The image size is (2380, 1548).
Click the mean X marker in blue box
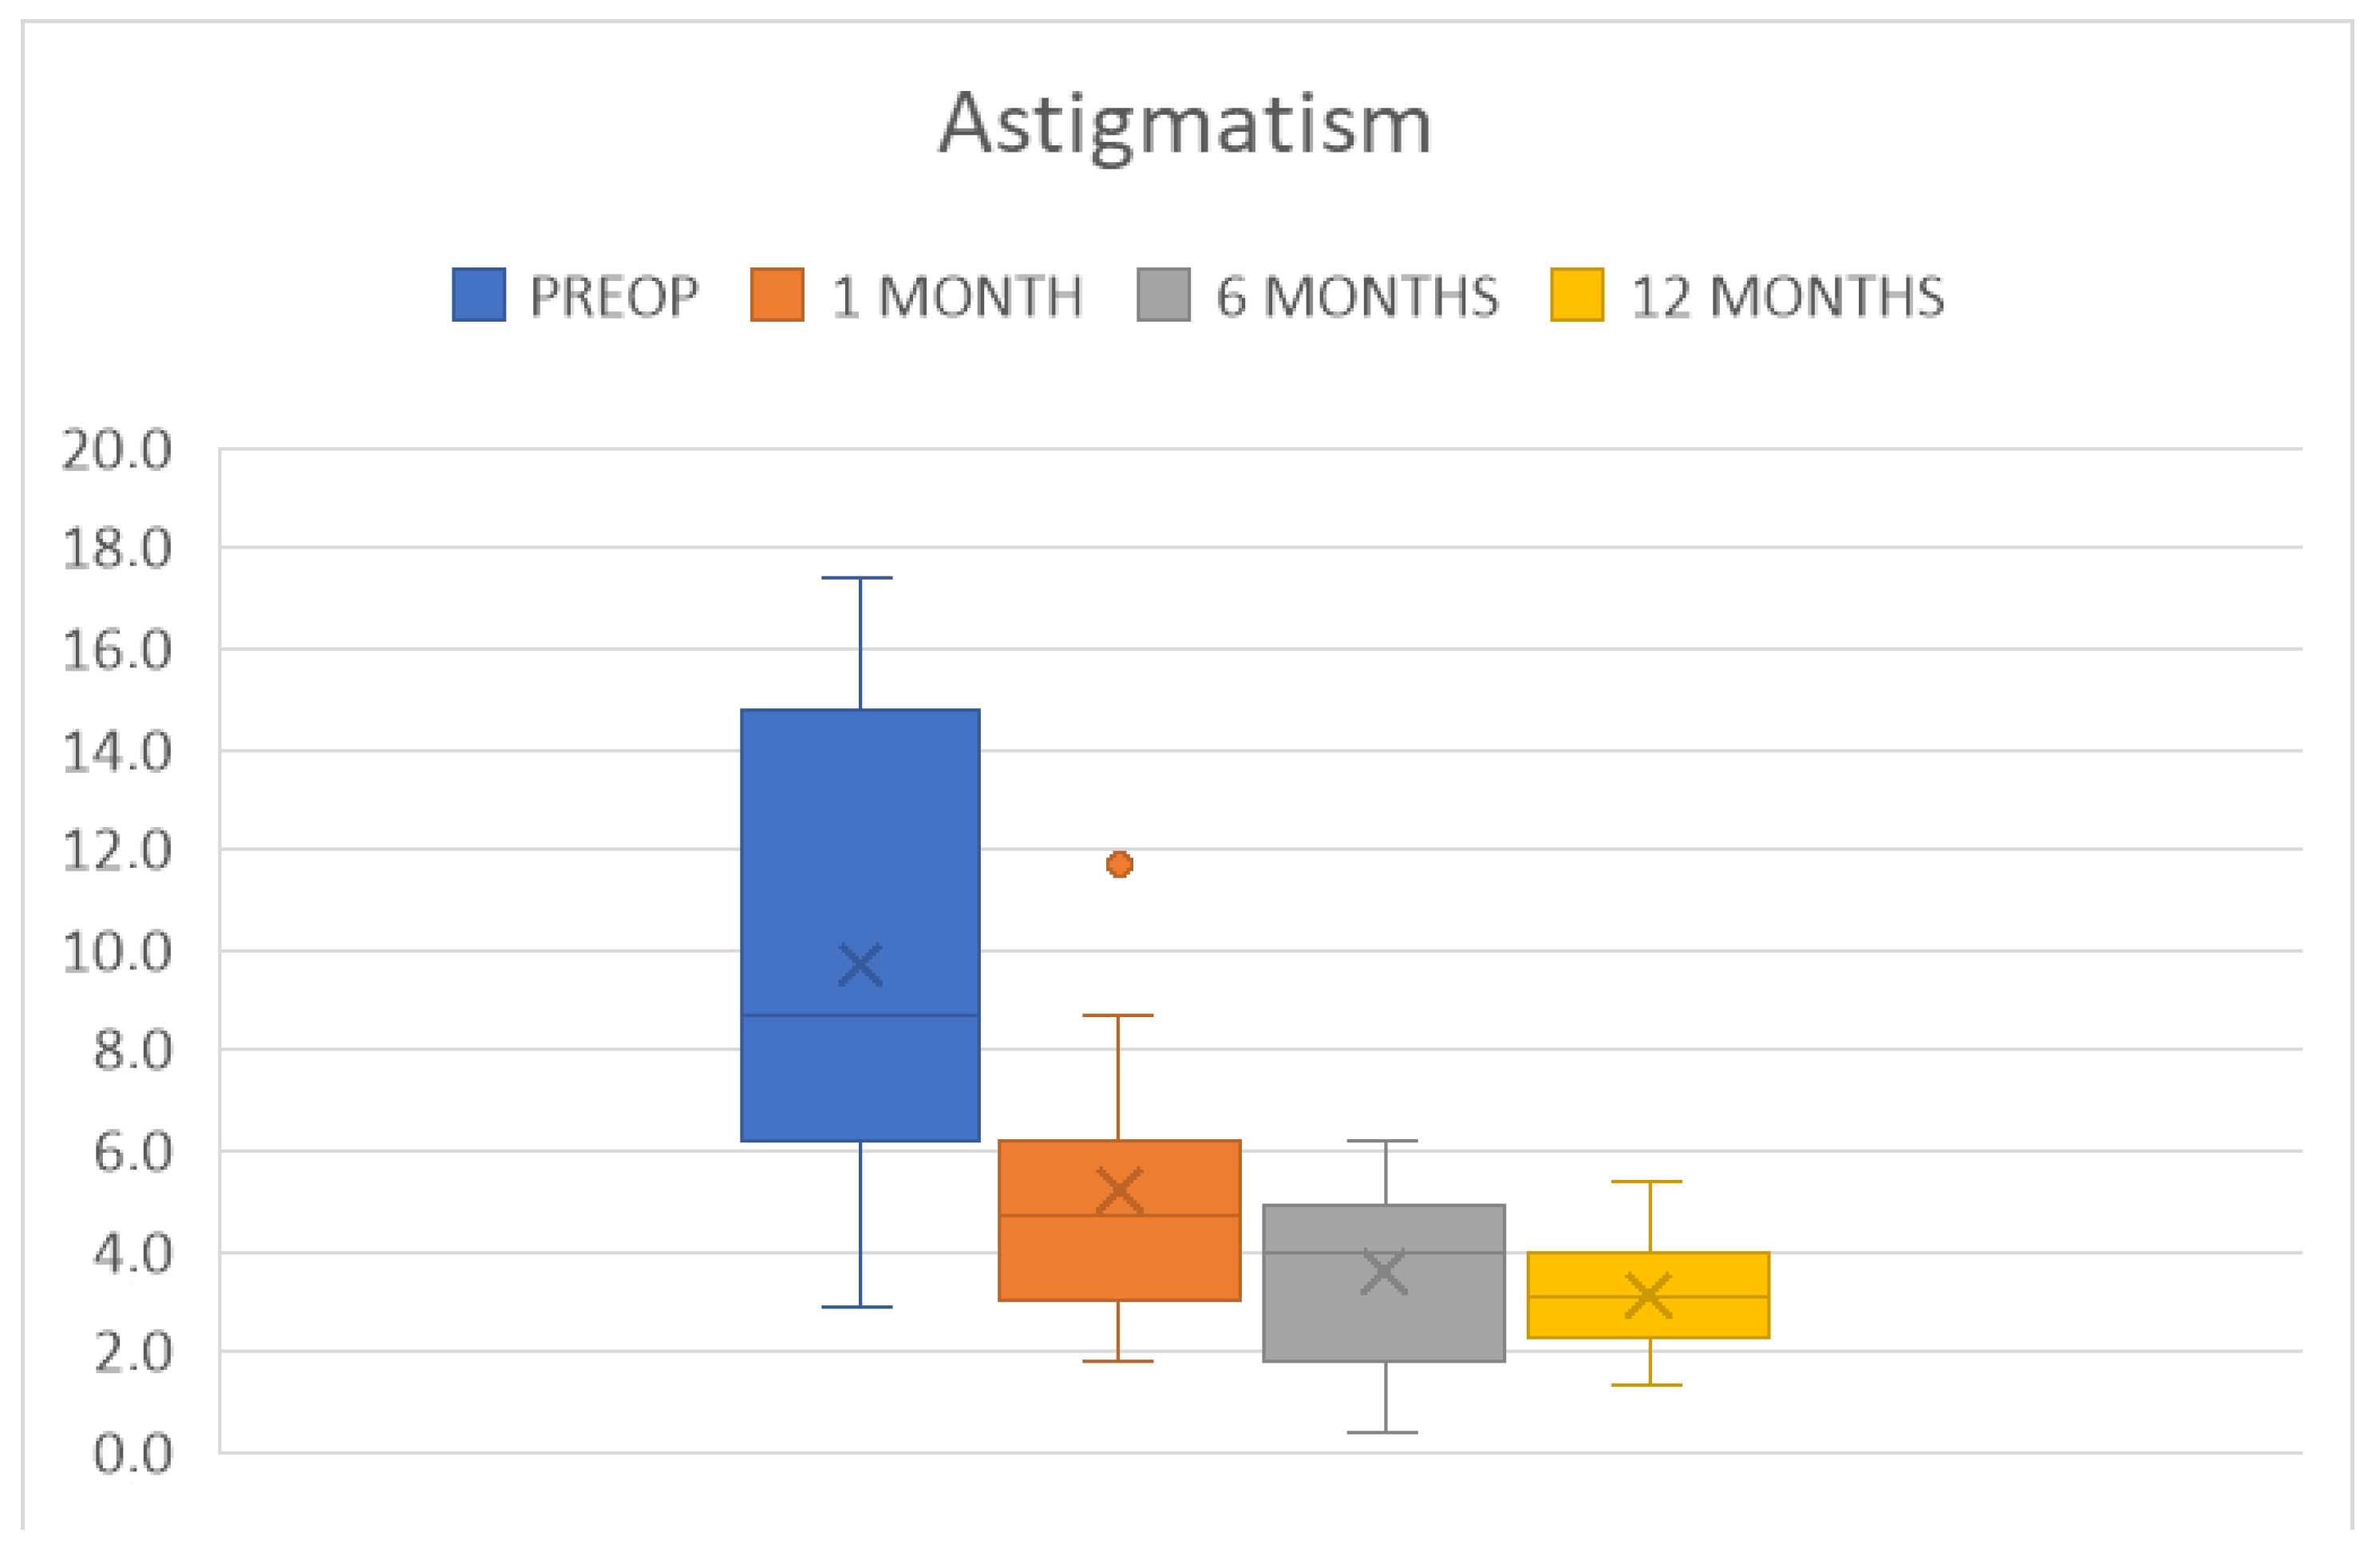coord(860,965)
